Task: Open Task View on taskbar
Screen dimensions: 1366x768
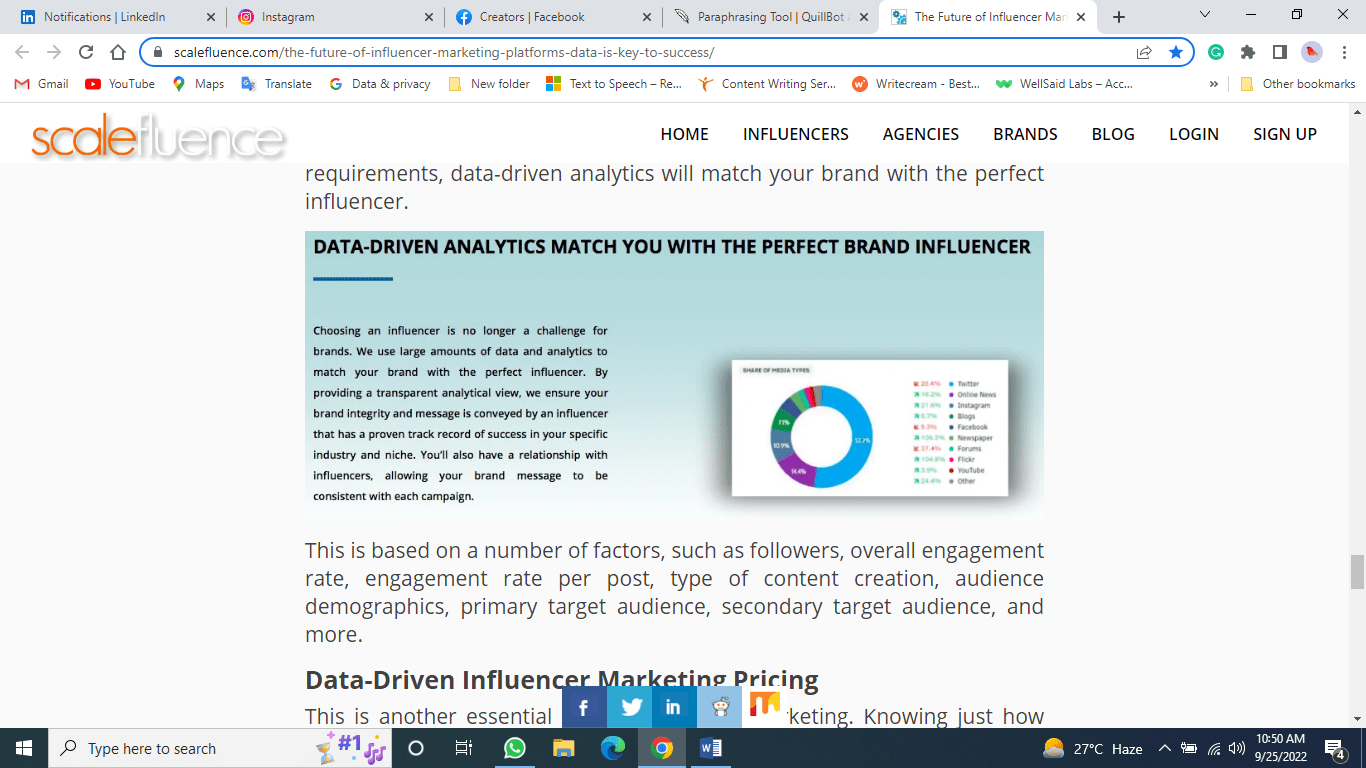Action: (464, 748)
